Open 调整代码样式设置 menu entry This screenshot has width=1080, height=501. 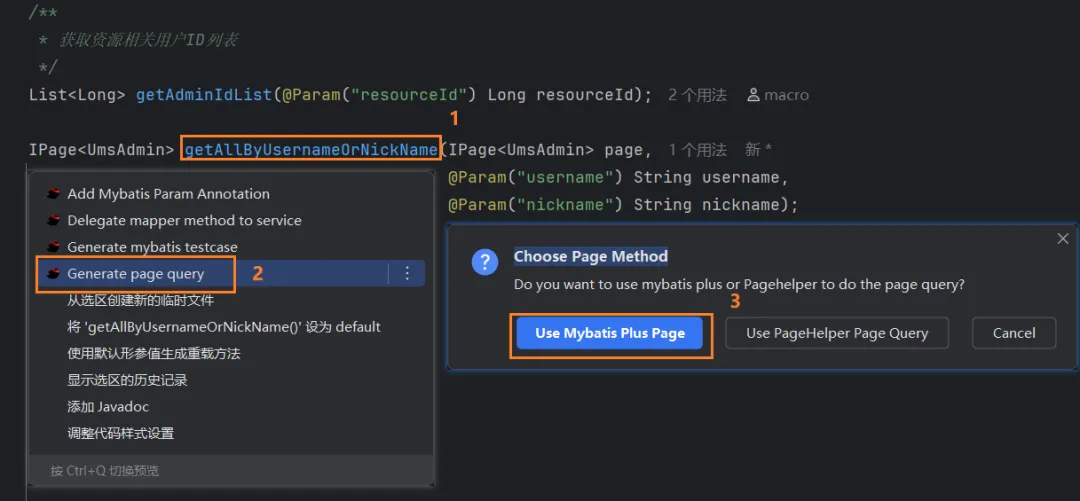point(120,433)
